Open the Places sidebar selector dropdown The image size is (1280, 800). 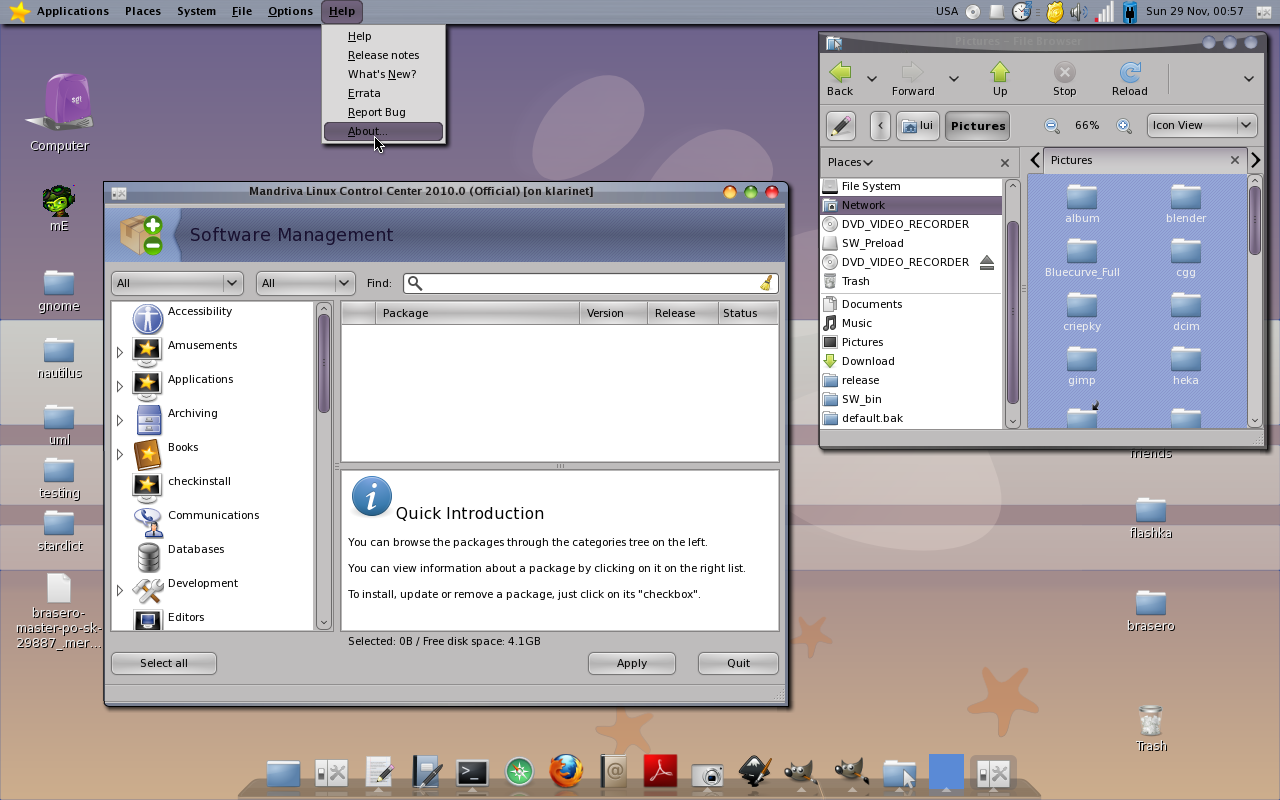tap(850, 162)
